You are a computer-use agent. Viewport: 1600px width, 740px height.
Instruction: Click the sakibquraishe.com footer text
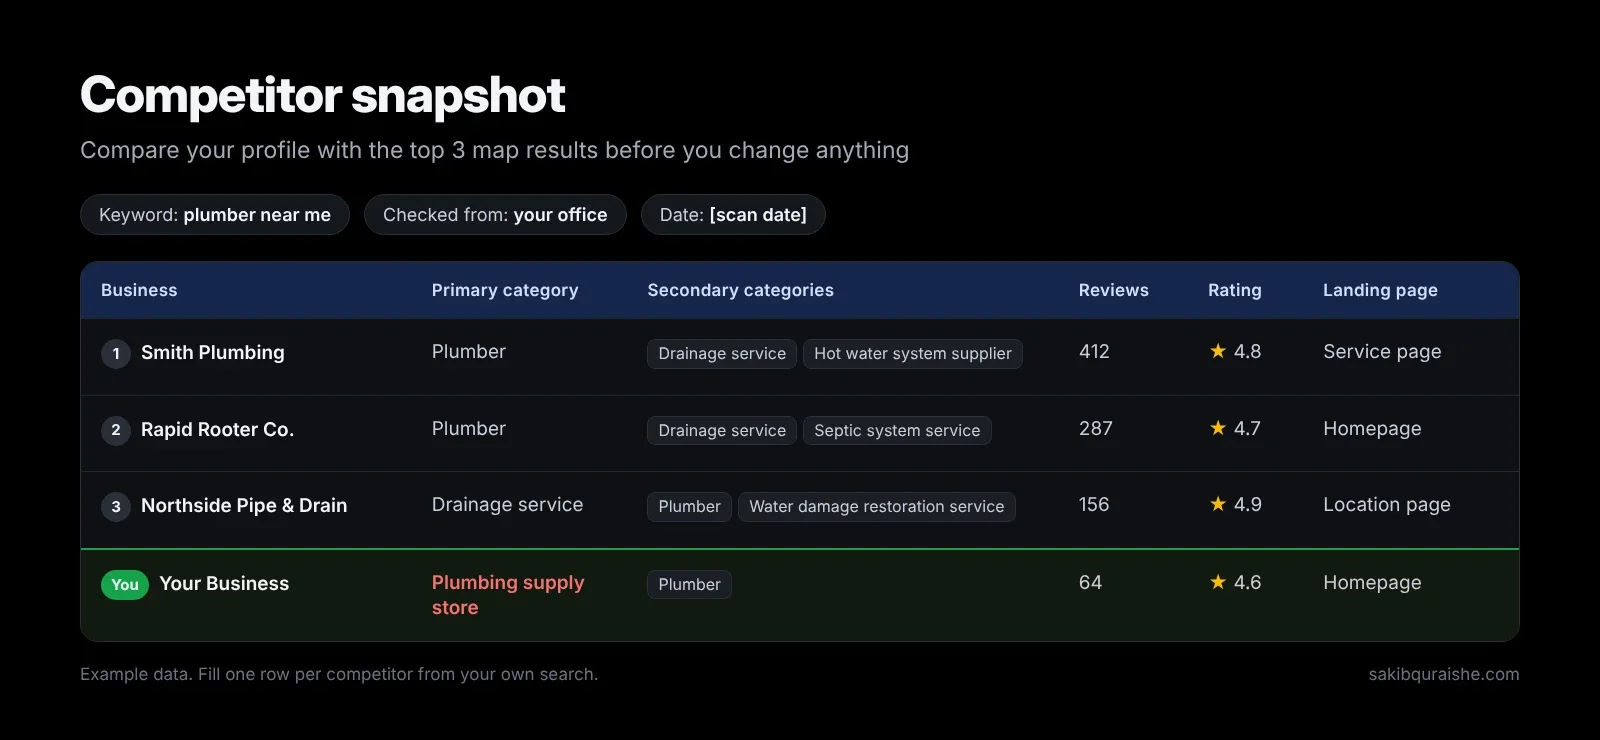(1444, 674)
